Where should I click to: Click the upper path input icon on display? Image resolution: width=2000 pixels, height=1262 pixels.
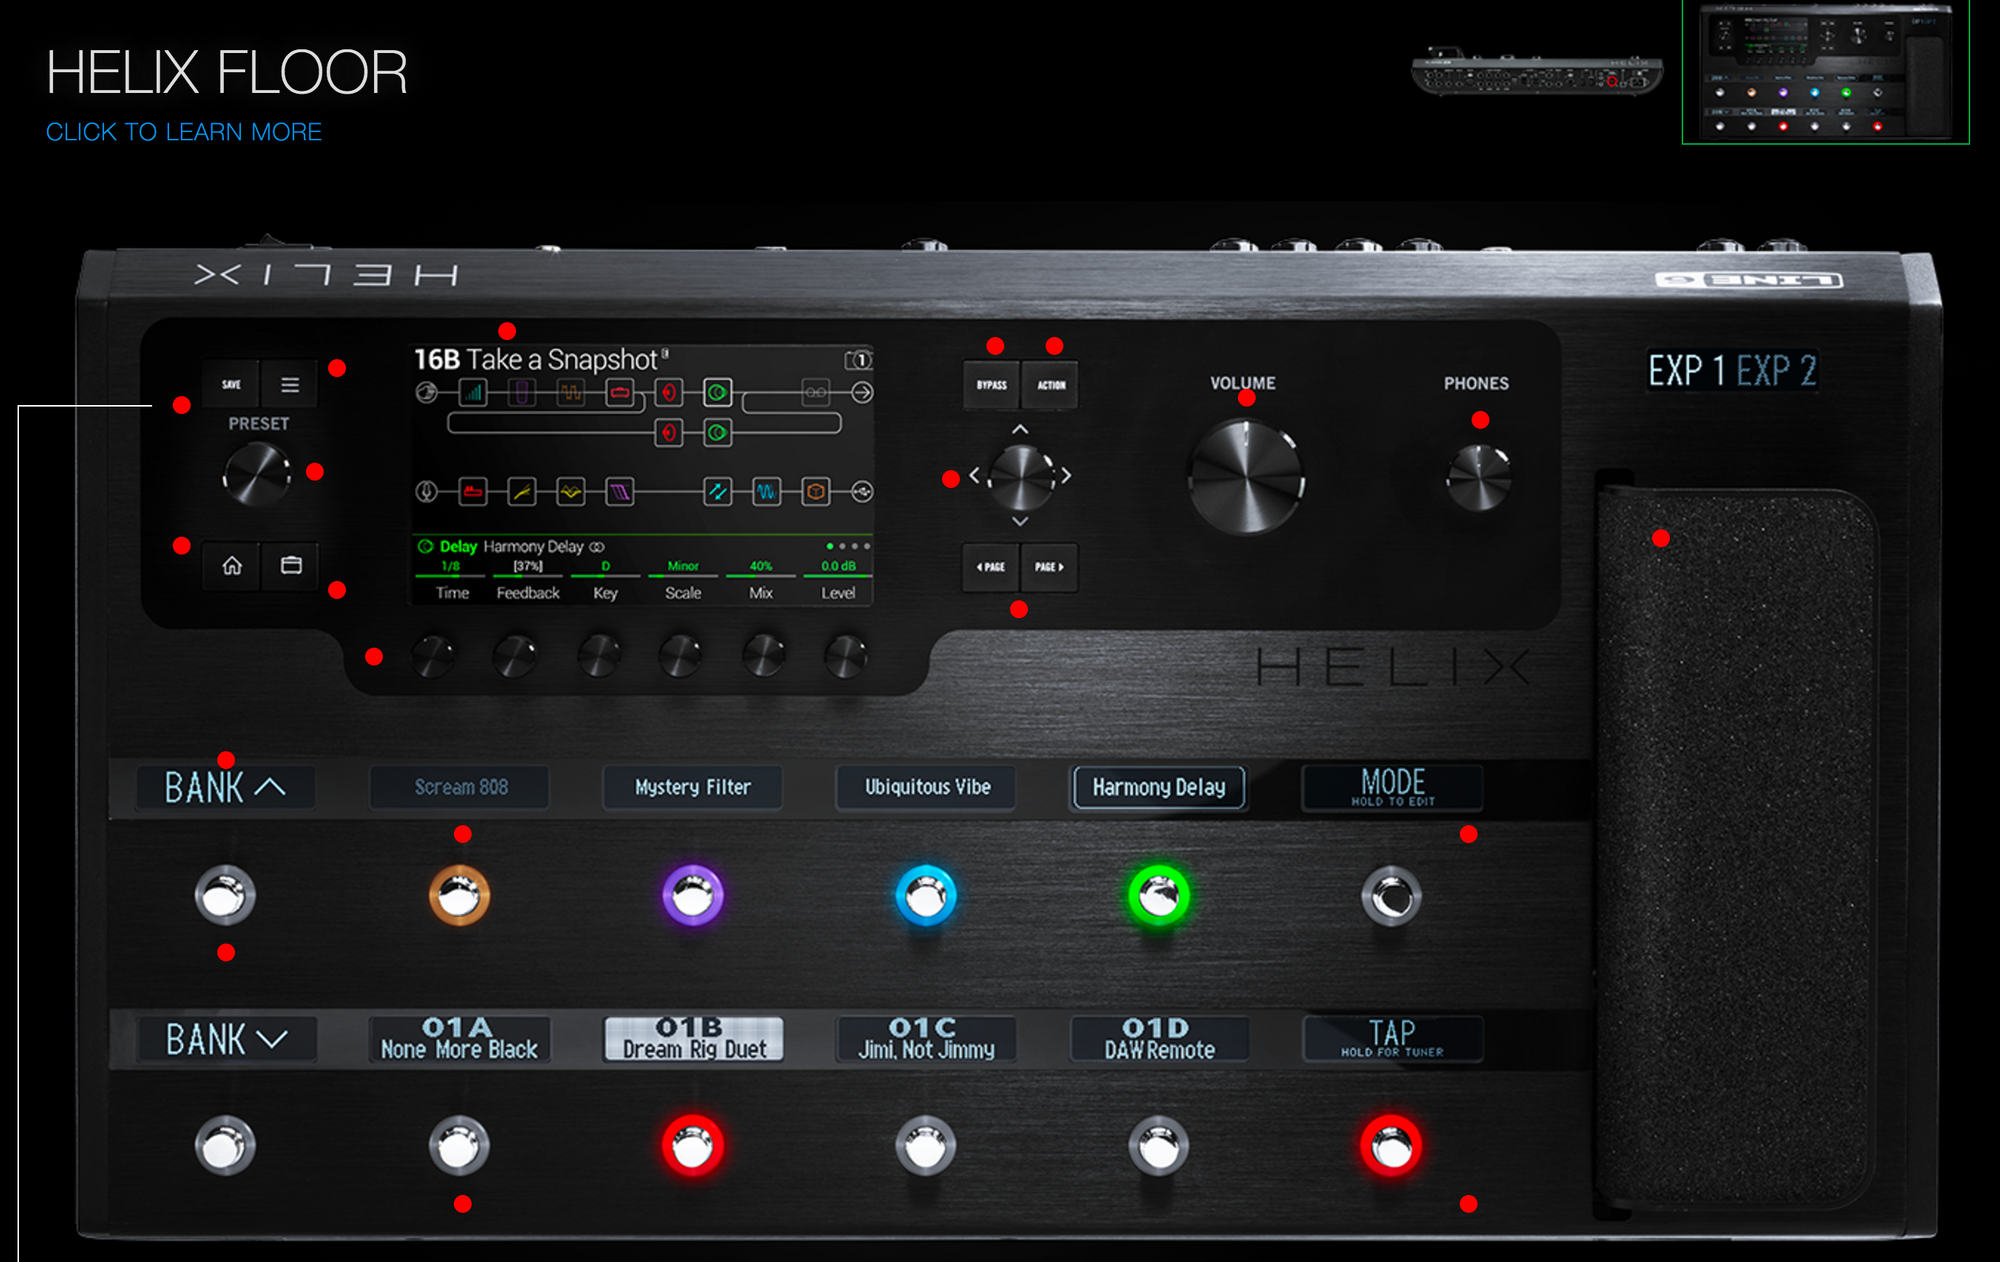click(426, 392)
